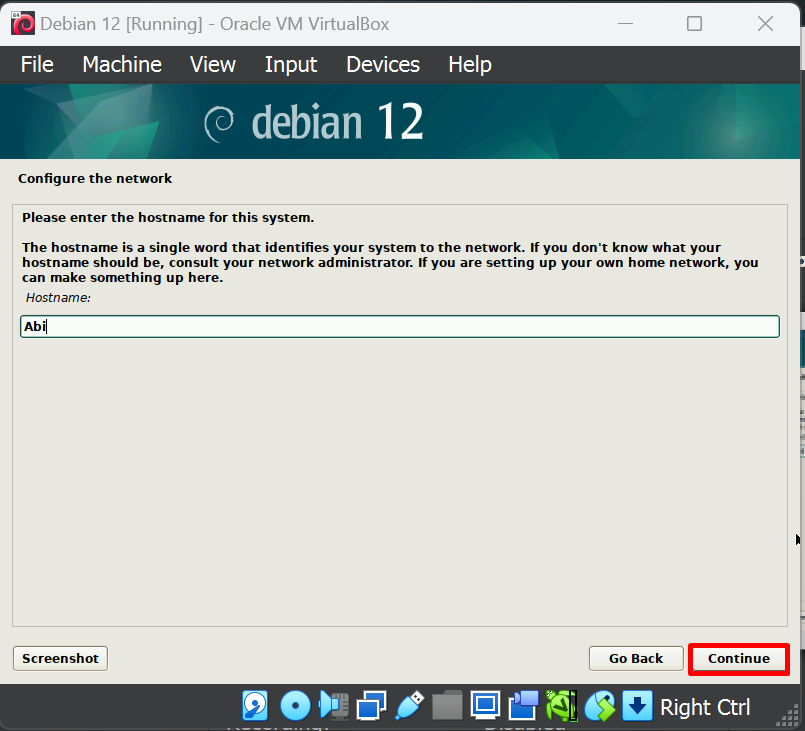Open the optical disk status icon

pos(295,706)
